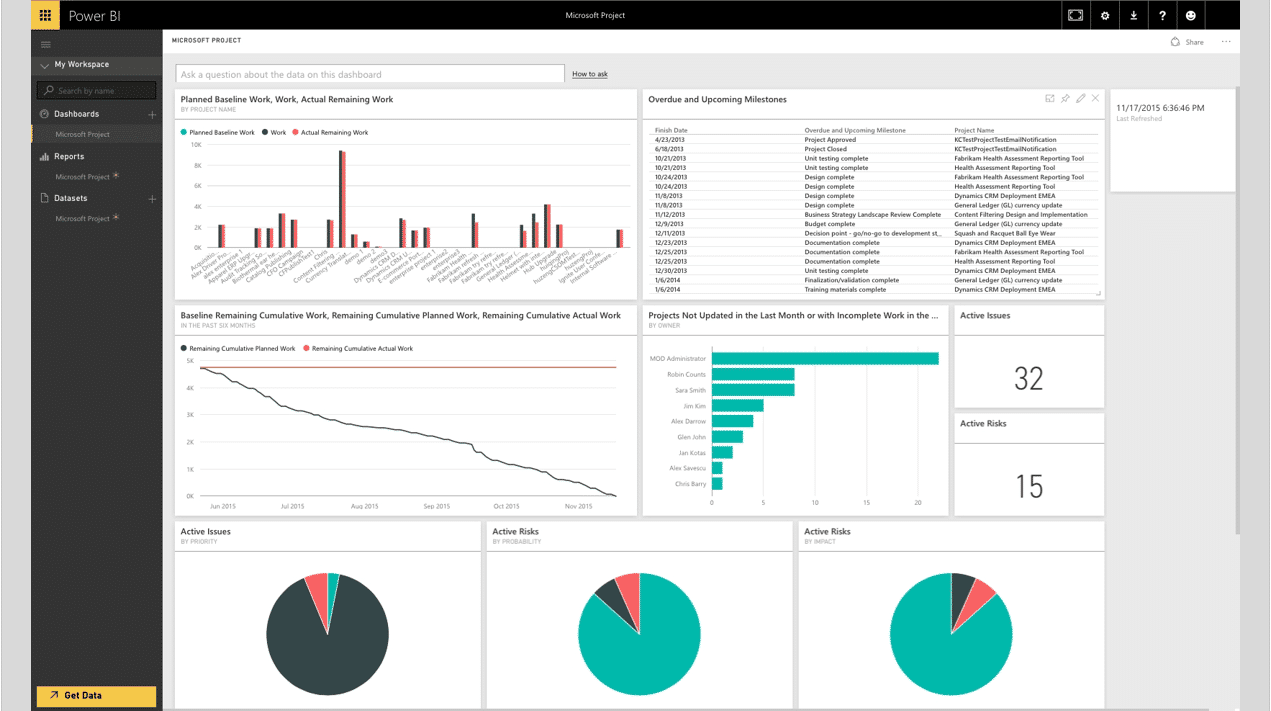Click the Q&A question input box

370,74
